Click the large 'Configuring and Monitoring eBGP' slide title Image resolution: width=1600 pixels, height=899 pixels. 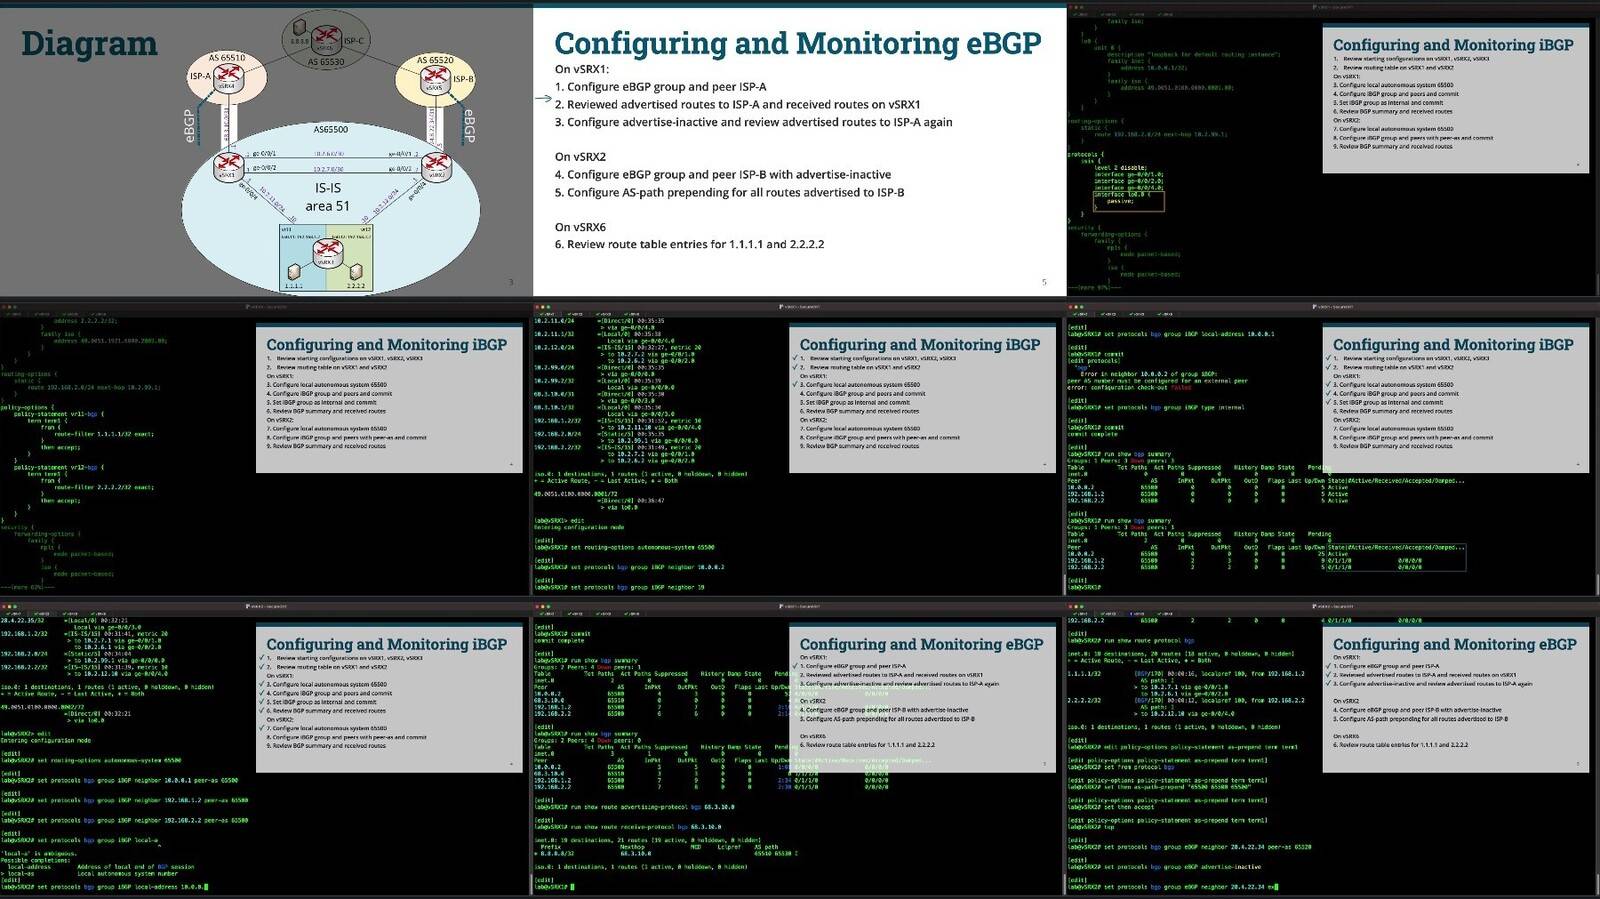(x=797, y=43)
